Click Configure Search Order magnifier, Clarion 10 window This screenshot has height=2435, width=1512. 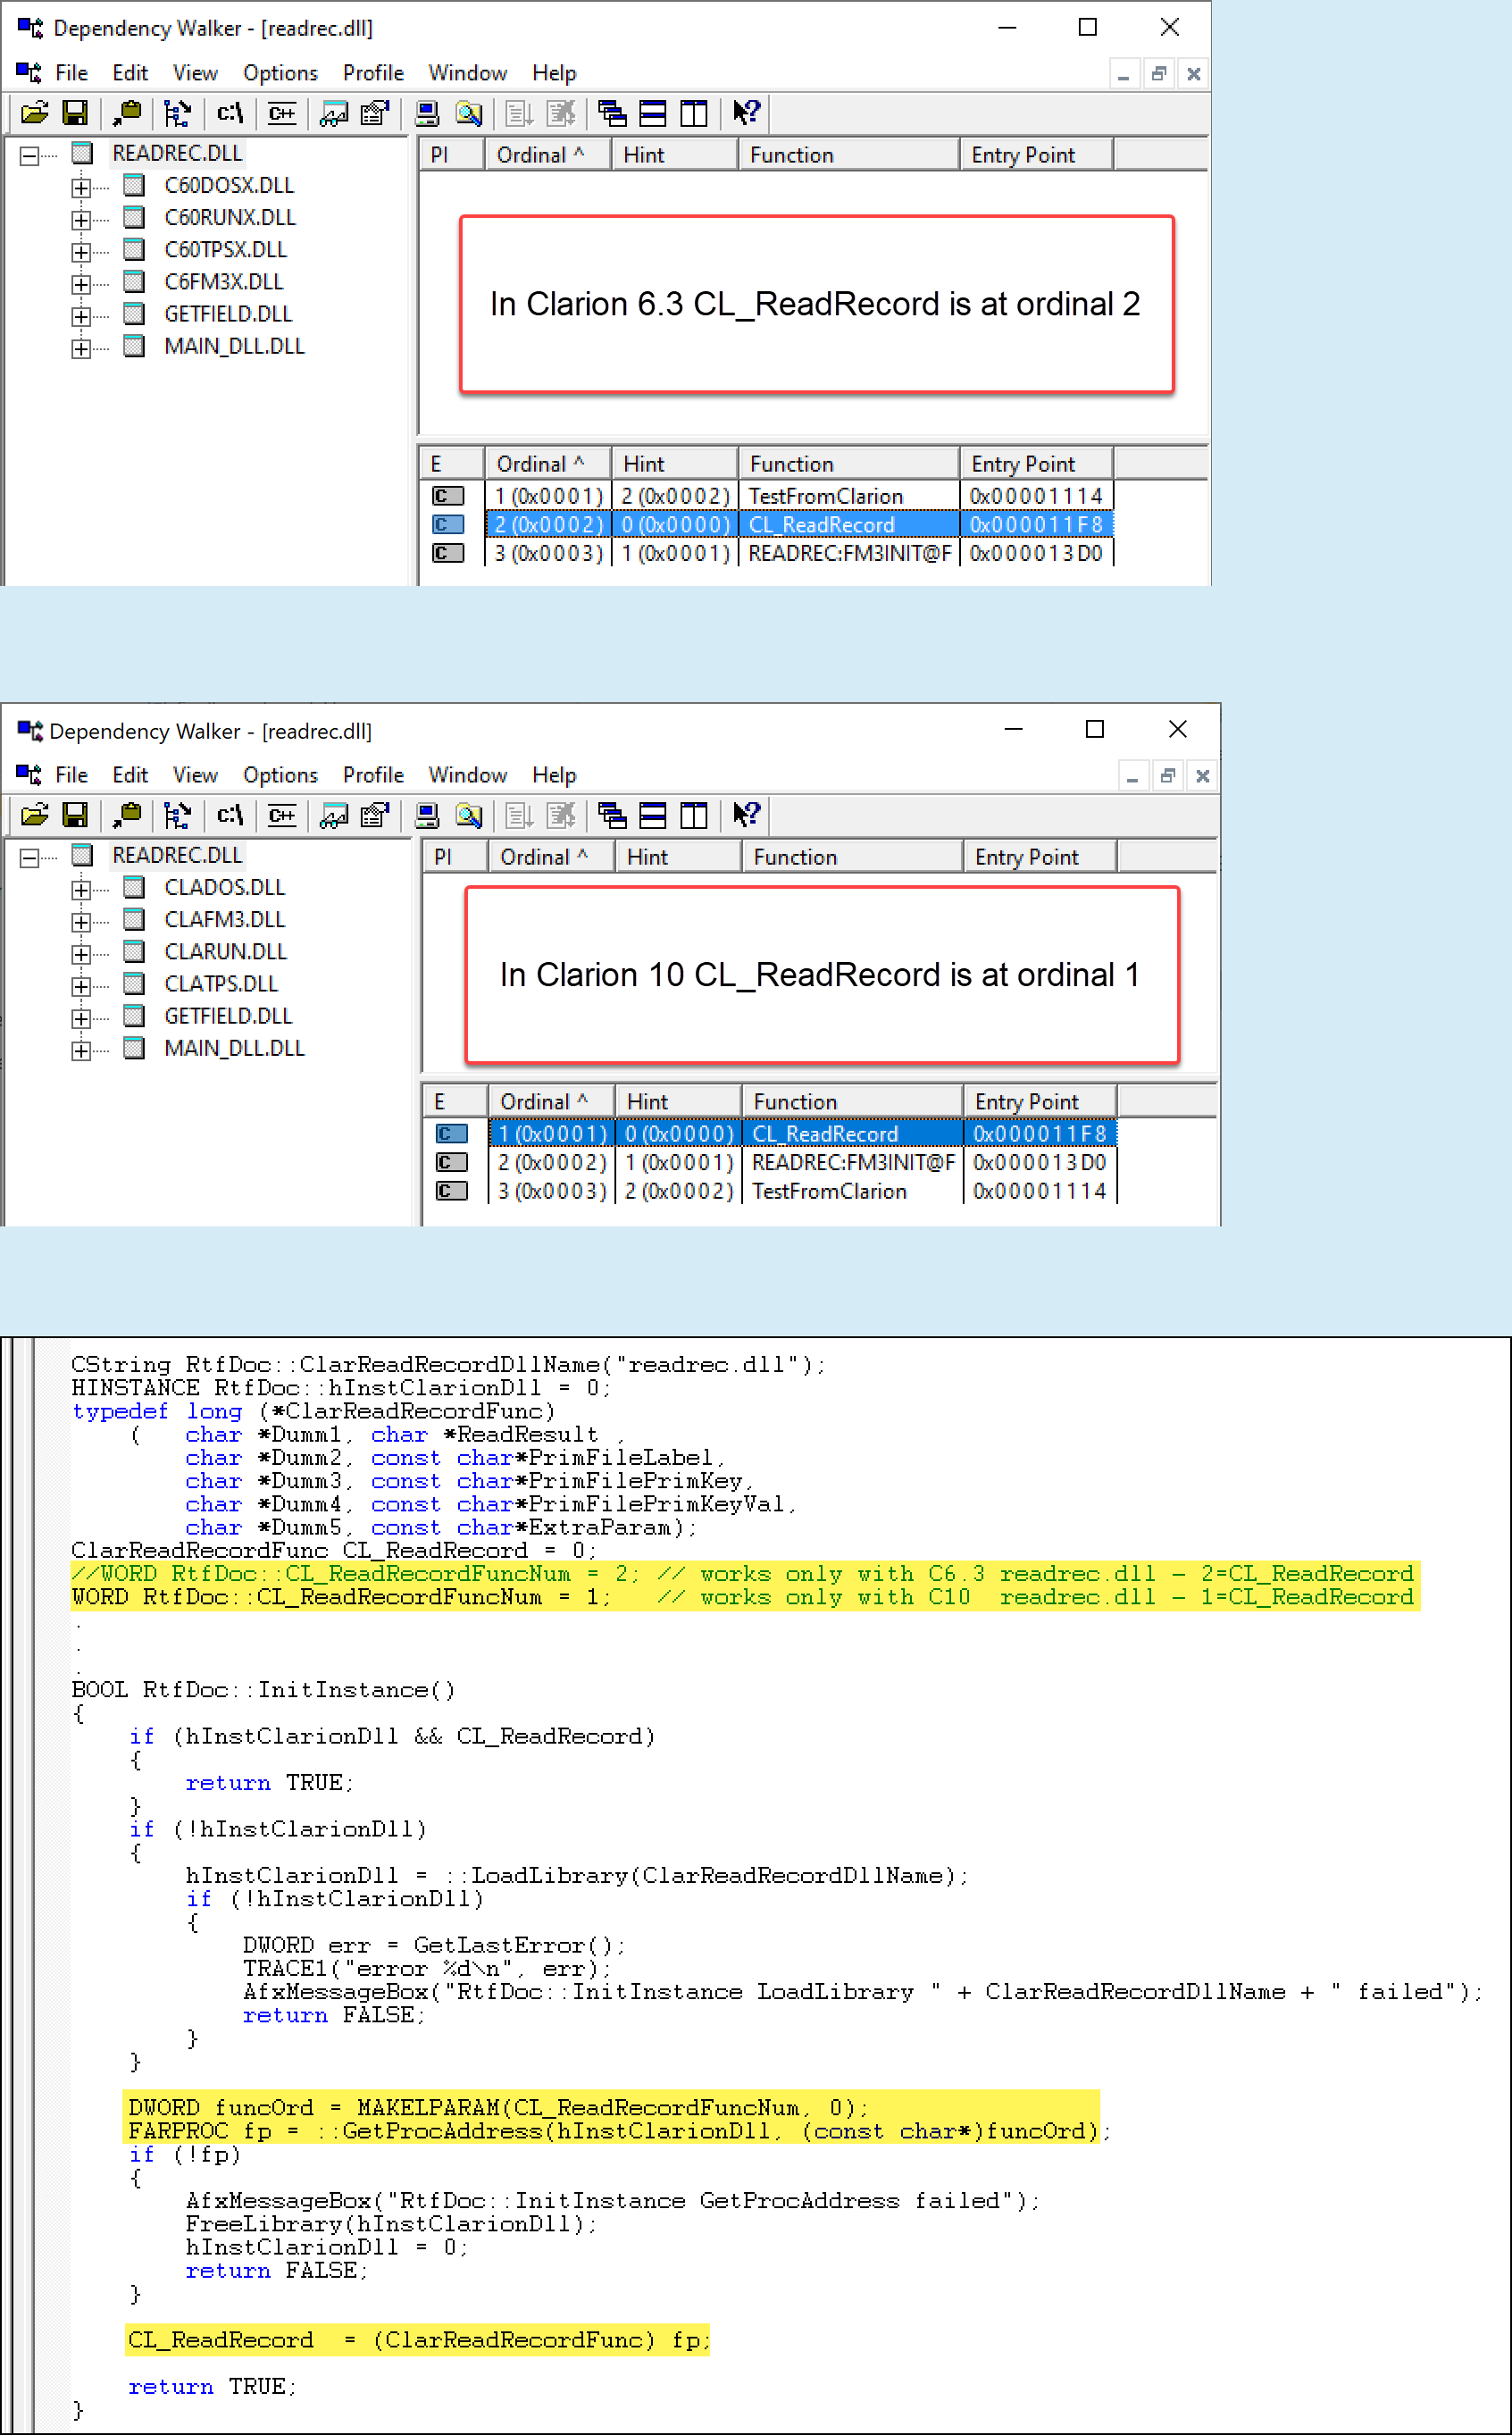click(468, 815)
